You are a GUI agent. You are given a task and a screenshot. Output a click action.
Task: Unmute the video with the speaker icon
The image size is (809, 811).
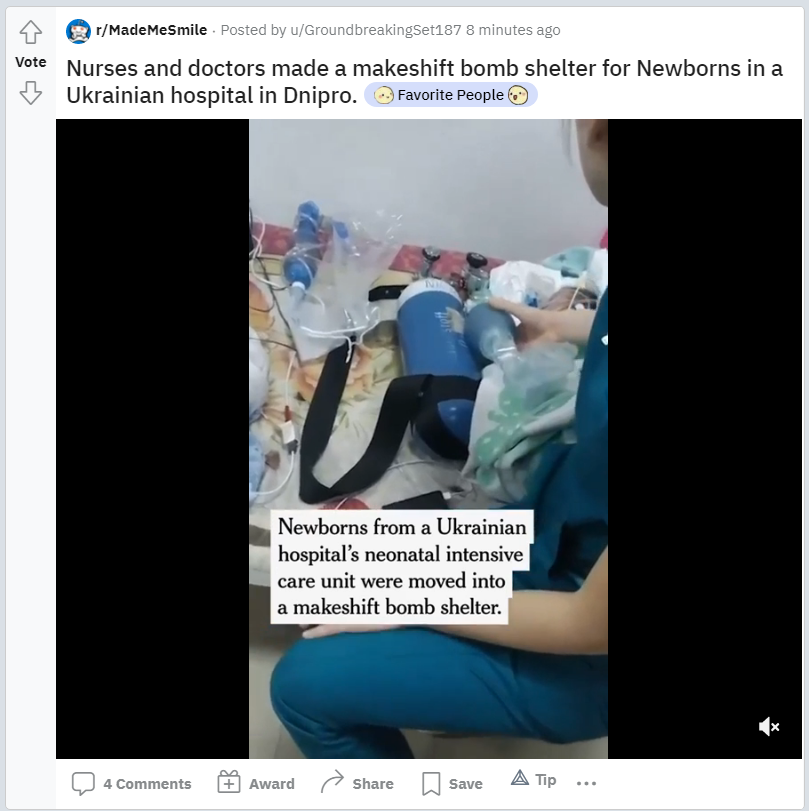769,727
